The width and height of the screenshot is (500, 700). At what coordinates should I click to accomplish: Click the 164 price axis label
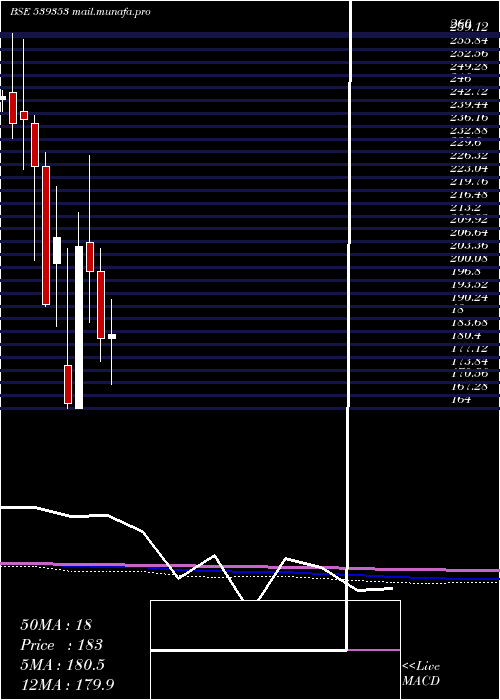461,399
